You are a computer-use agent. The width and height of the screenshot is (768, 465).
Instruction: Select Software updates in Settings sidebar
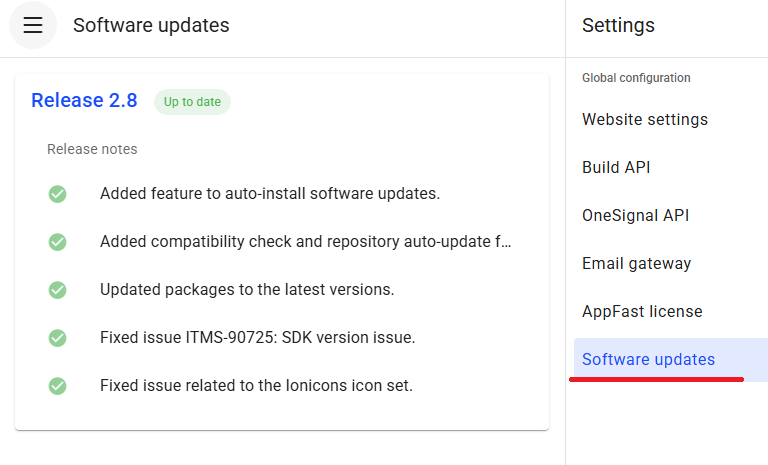(x=648, y=360)
